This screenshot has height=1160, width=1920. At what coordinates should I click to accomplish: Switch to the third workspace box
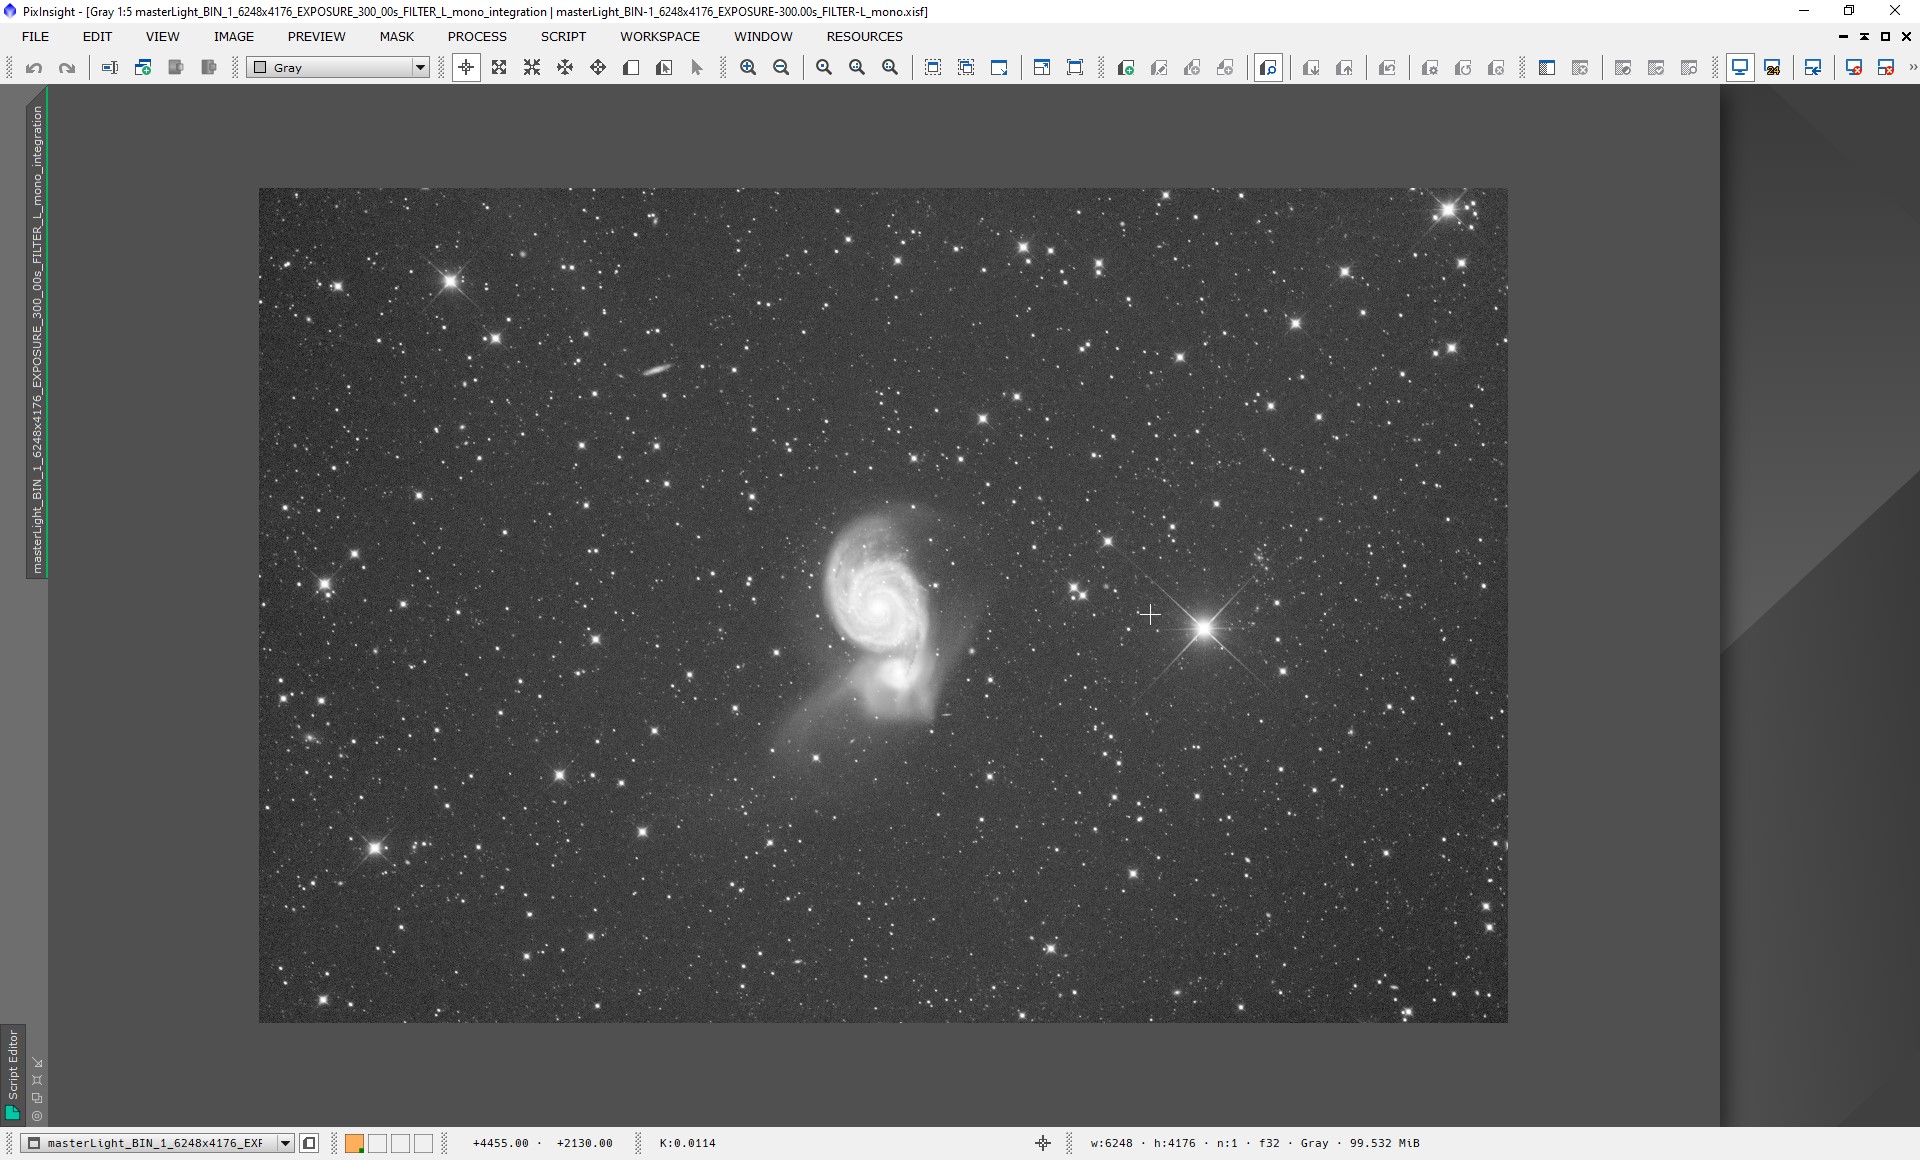(400, 1143)
